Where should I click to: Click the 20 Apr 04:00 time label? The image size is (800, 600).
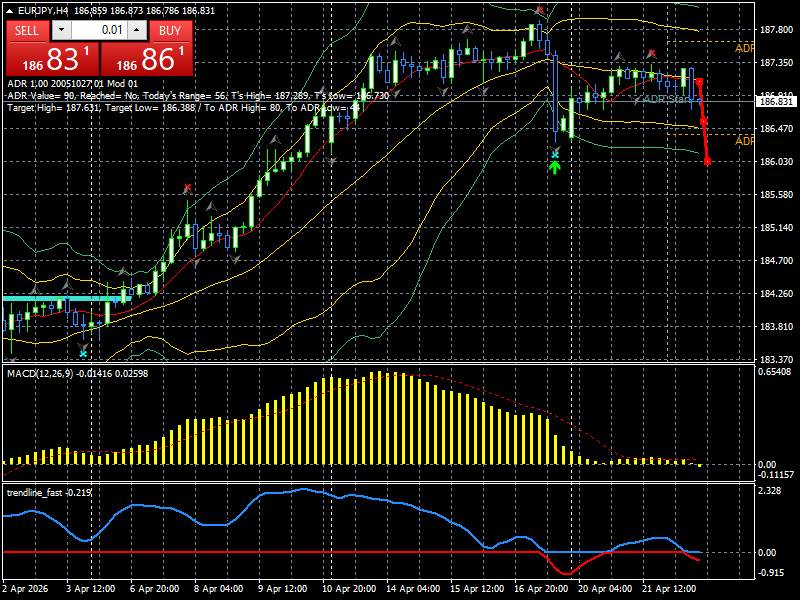[605, 589]
